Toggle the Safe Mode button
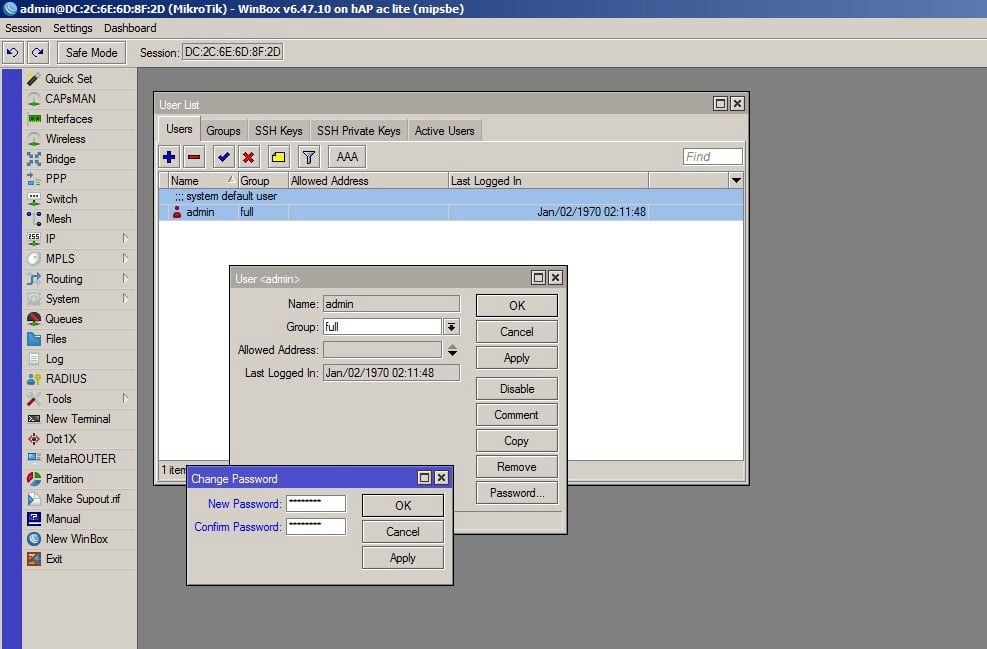 pos(91,52)
